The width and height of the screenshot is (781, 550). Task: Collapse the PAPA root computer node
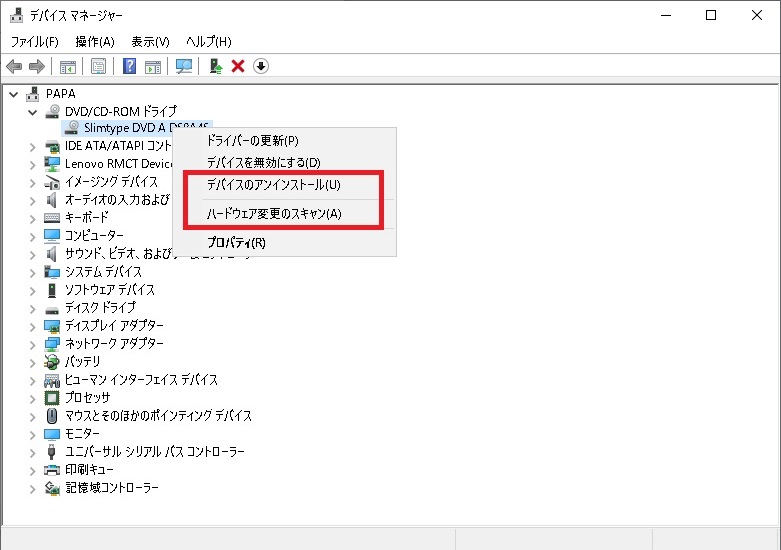point(13,93)
